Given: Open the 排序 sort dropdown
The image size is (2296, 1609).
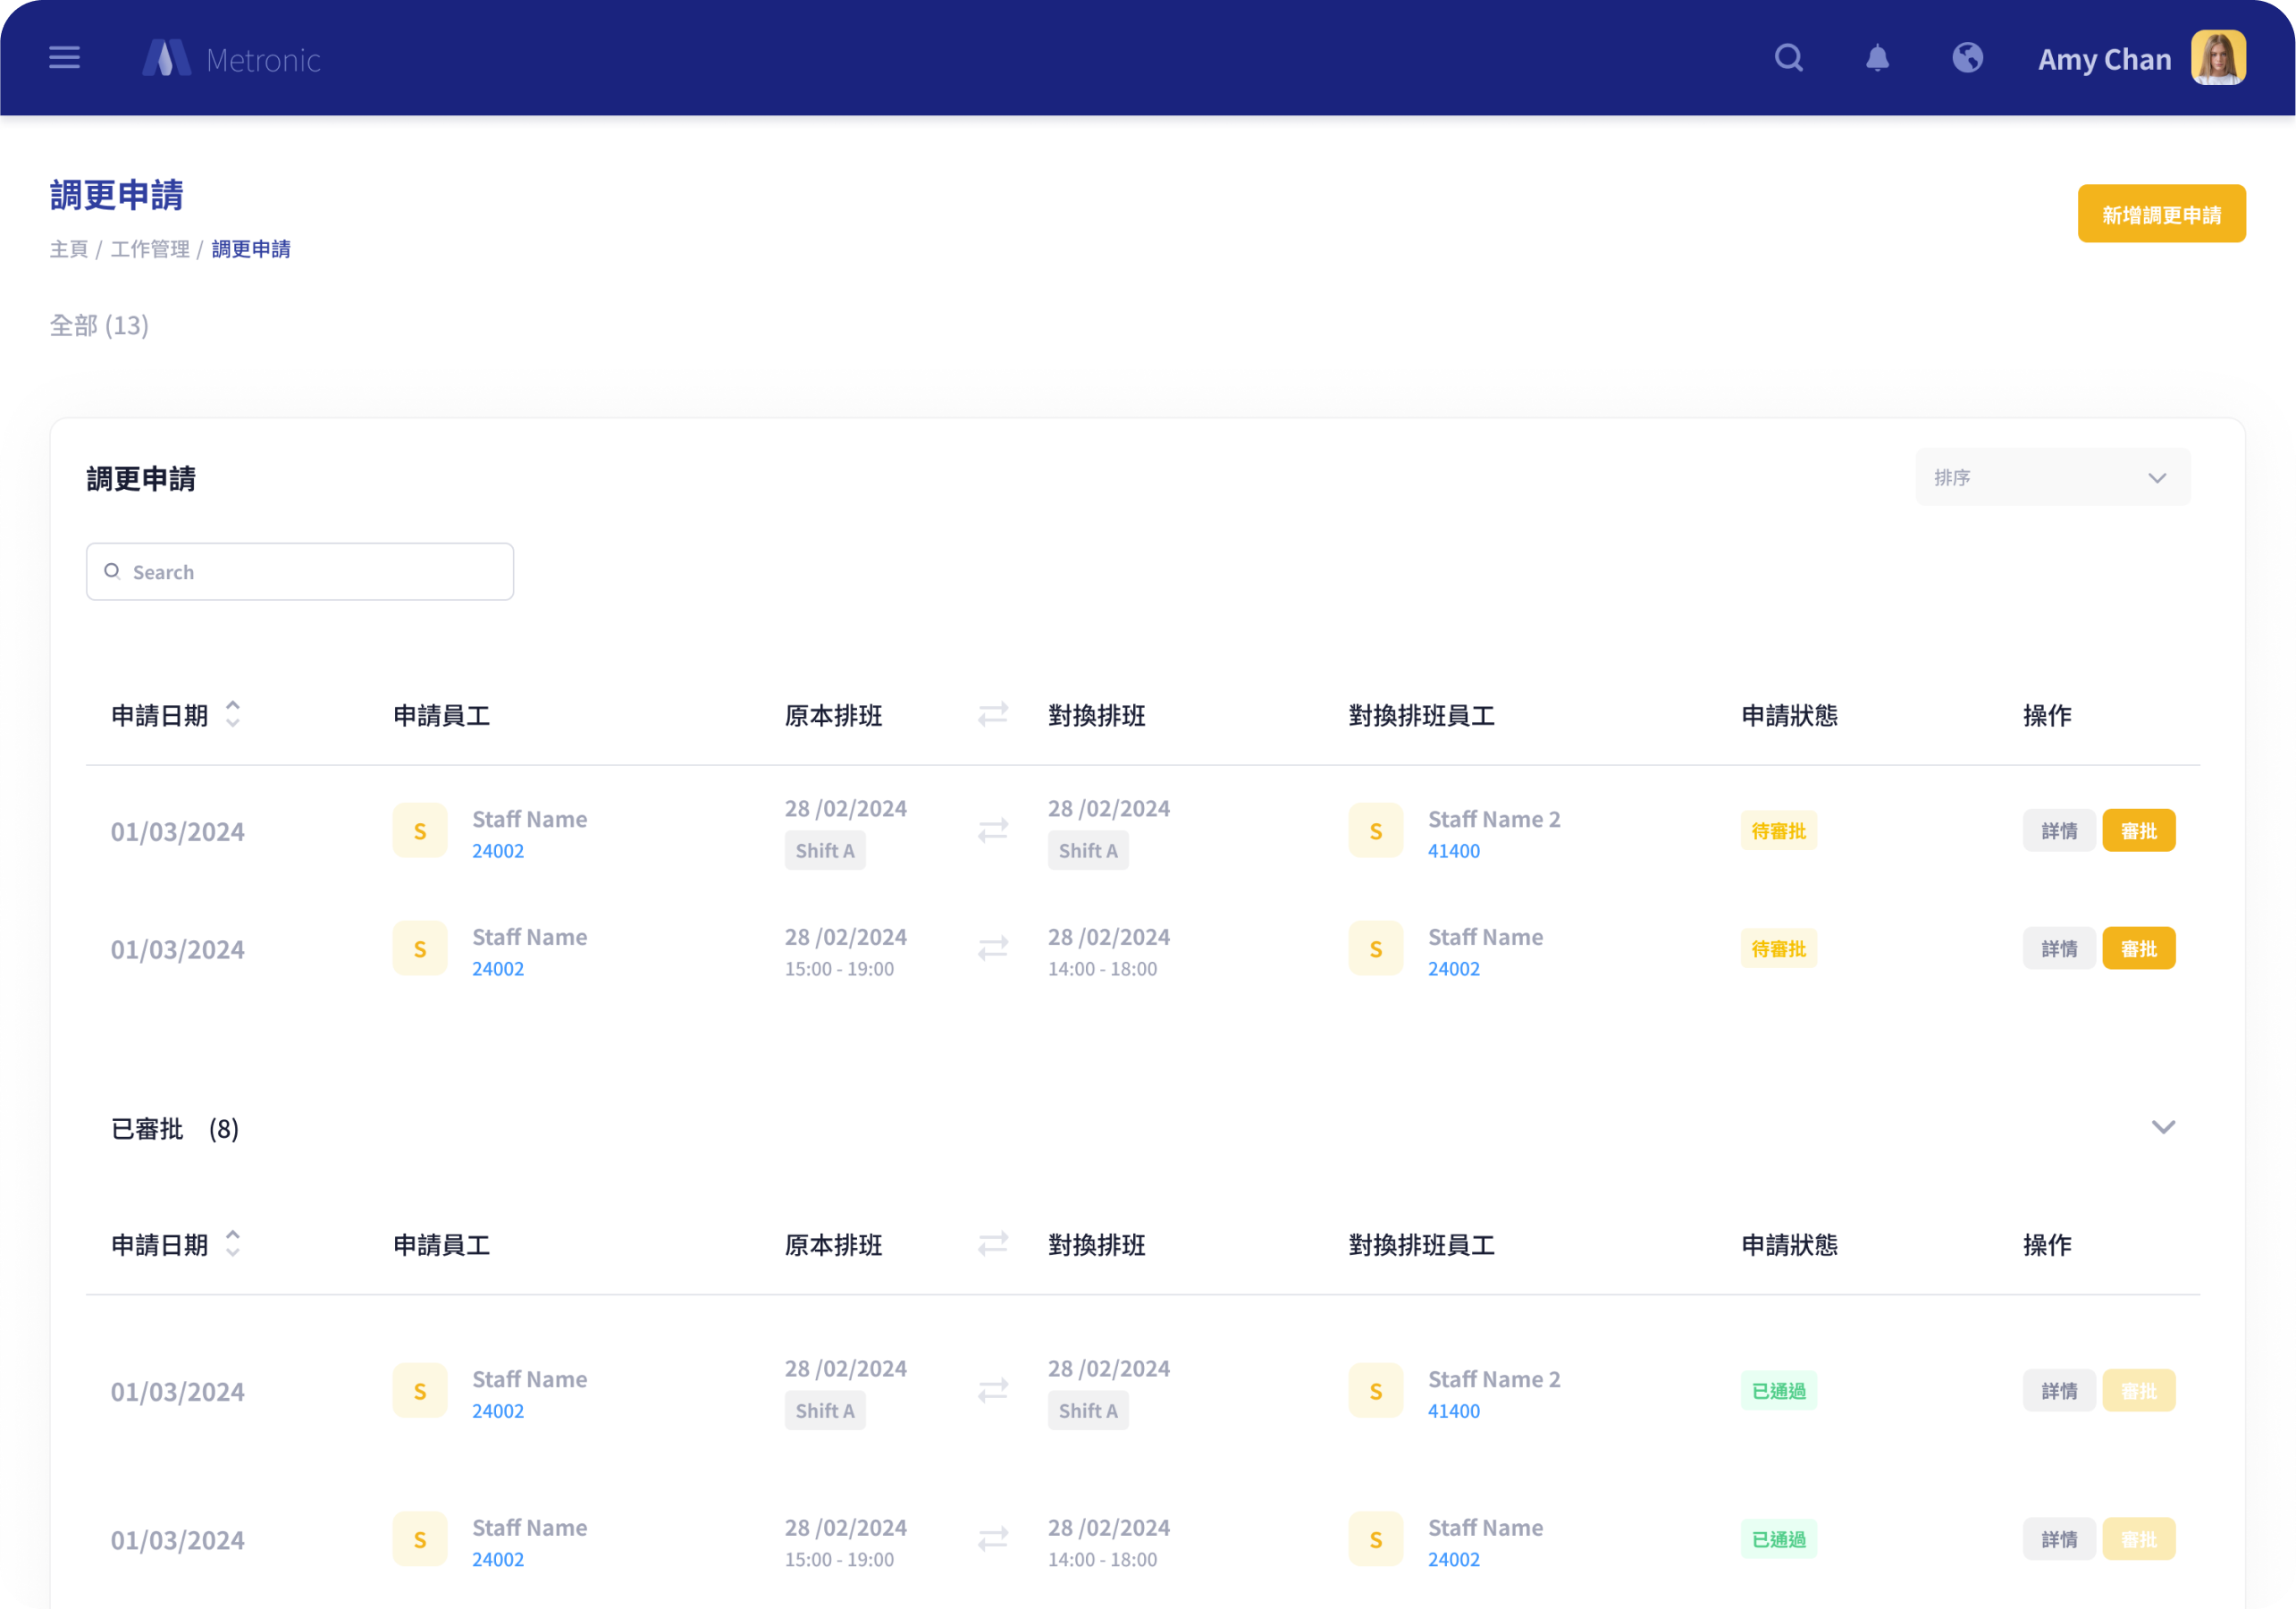Looking at the screenshot, I should click(x=2052, y=477).
